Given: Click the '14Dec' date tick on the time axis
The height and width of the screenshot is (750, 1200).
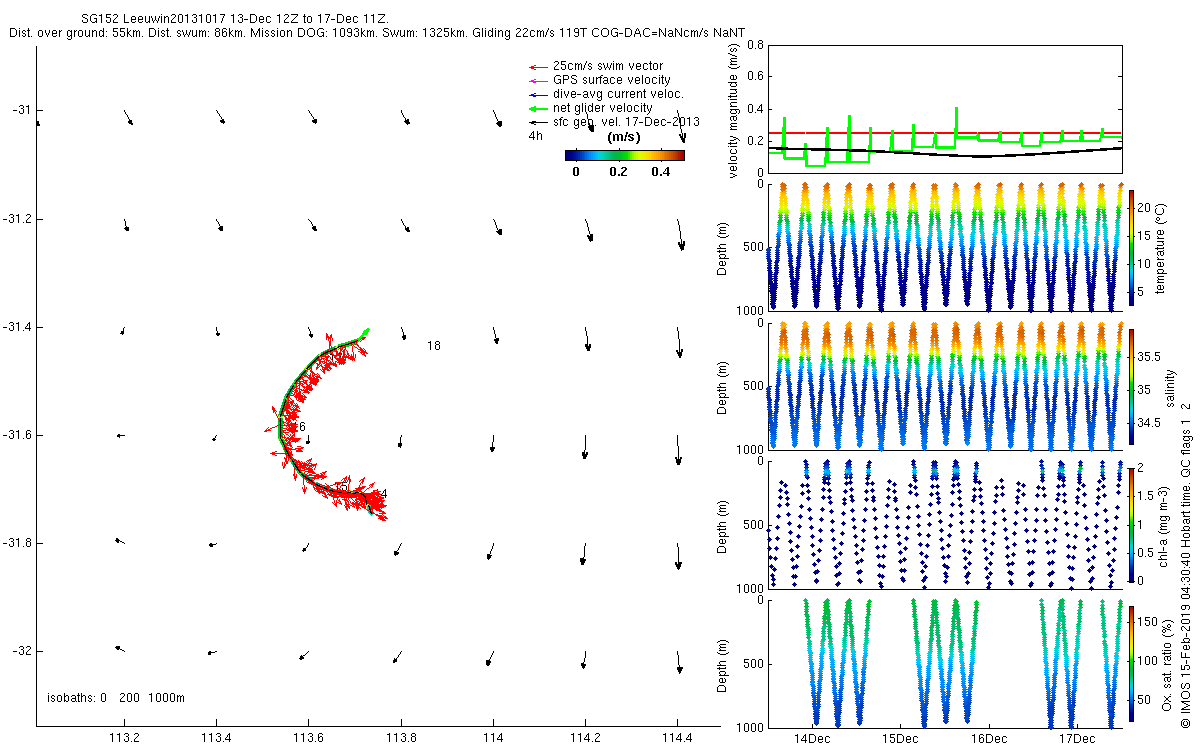Looking at the screenshot, I should pos(812,738).
